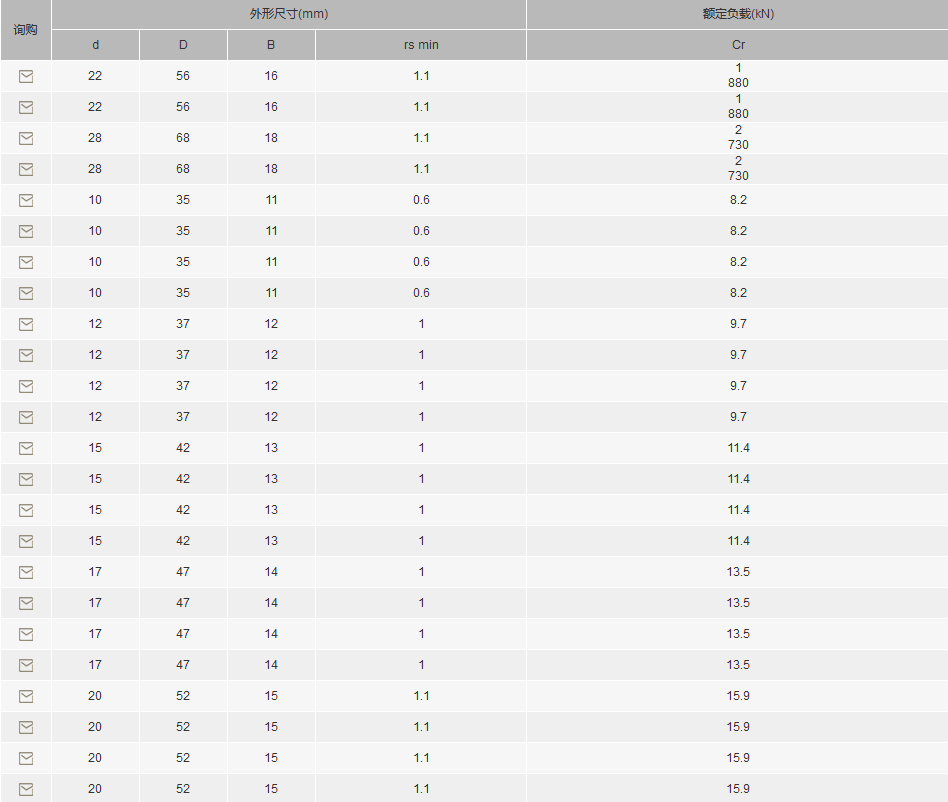Image resolution: width=948 pixels, height=802 pixels.
Task: Open inquiry envelope for first d=12 row
Action: pos(26,324)
